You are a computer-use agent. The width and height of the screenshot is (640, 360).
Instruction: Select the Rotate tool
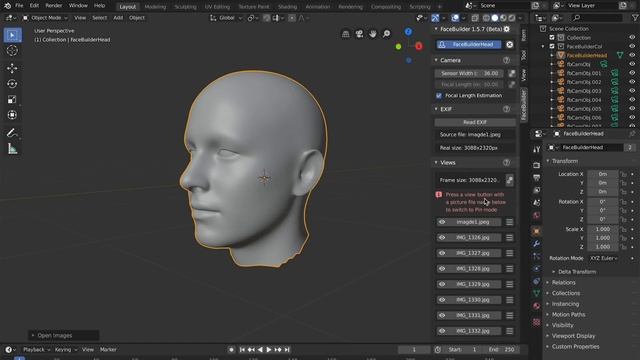click(12, 84)
